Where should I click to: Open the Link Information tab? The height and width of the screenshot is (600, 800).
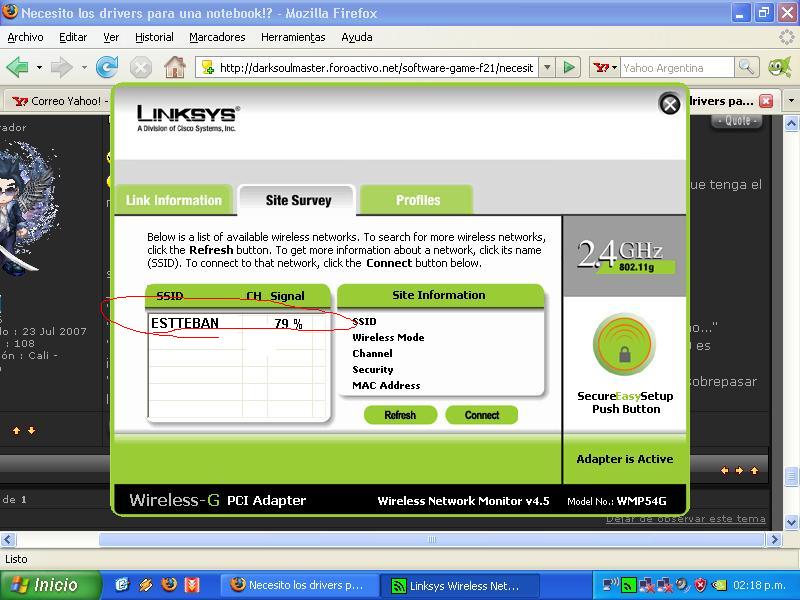(174, 200)
